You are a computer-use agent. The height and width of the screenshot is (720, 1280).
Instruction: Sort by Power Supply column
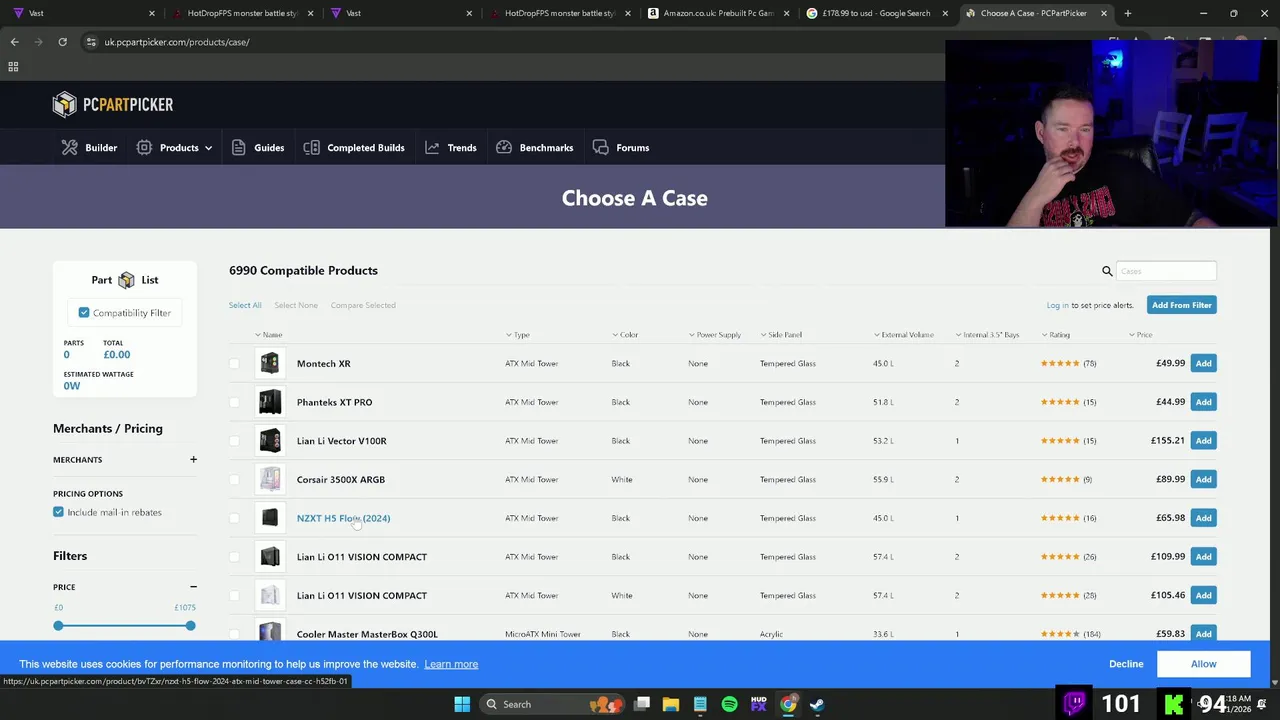coord(715,335)
